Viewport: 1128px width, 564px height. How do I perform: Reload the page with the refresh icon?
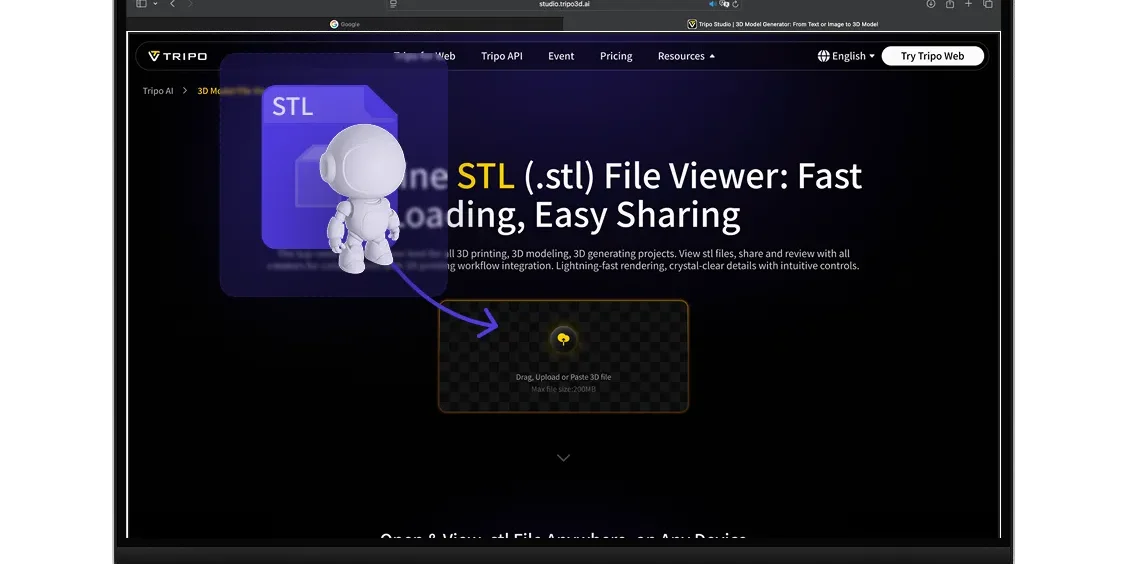click(x=735, y=4)
